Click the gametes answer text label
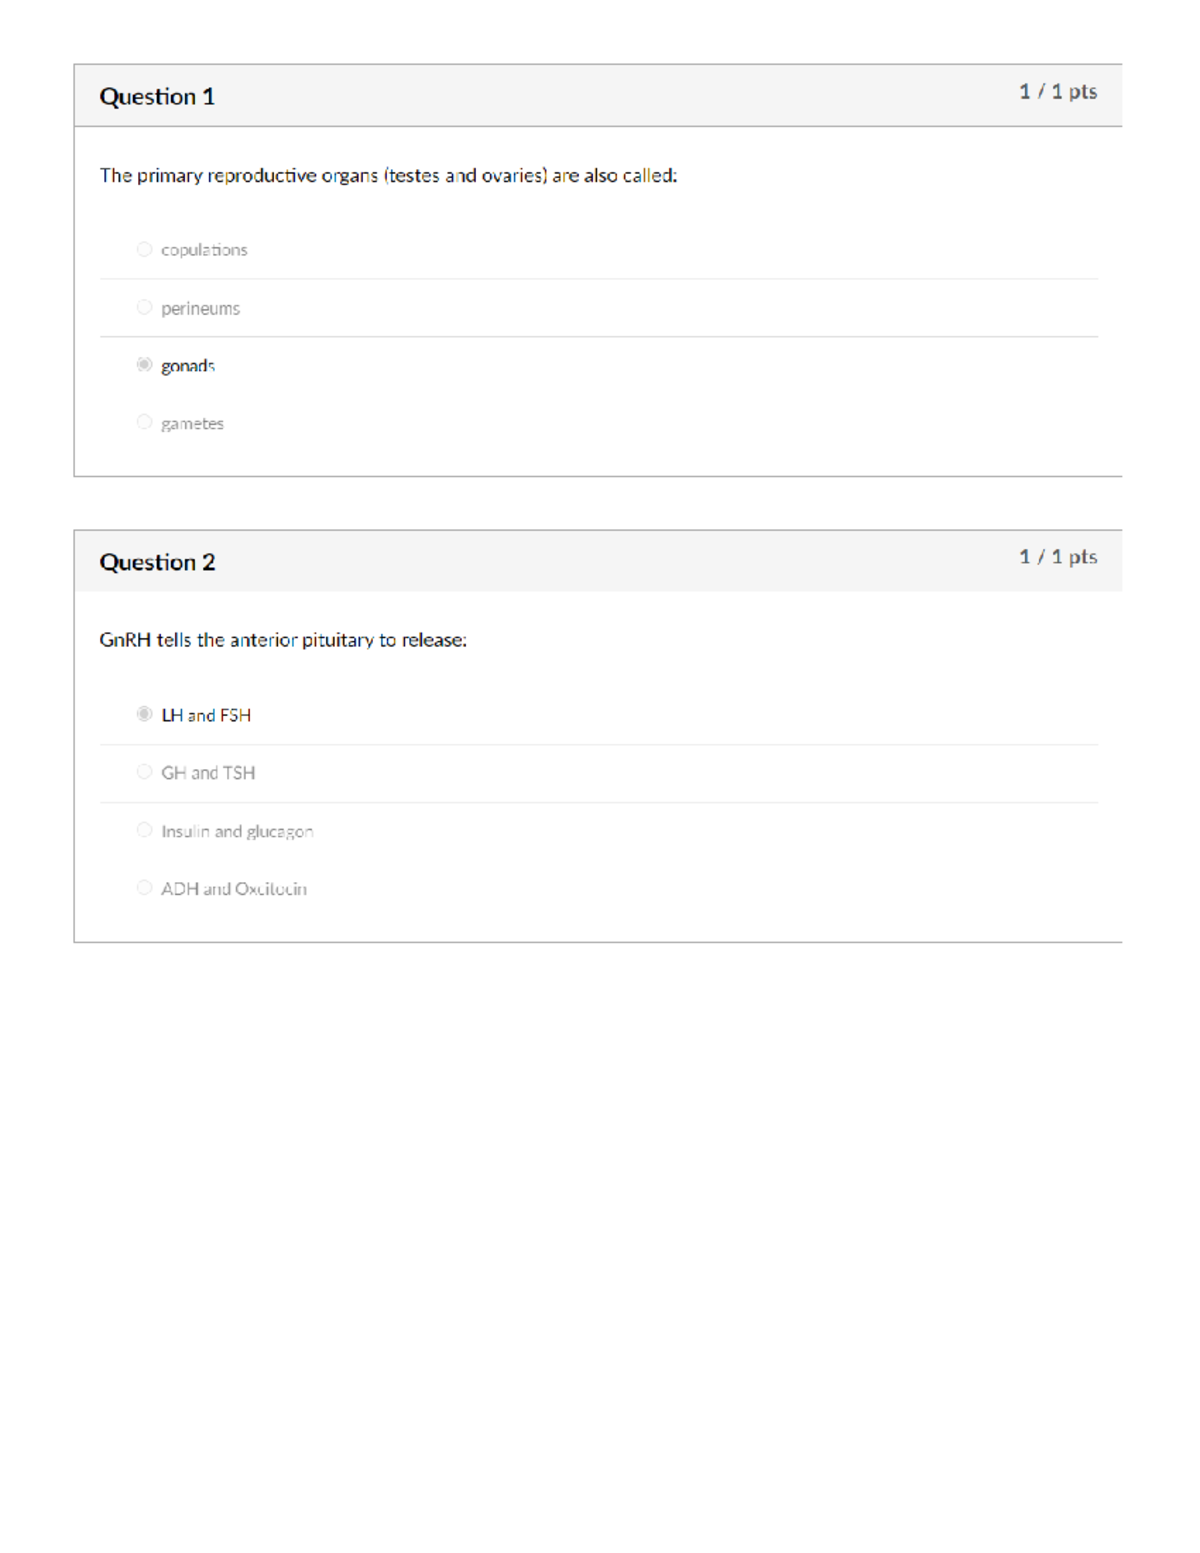Viewport: 1200px width, 1553px height. [x=192, y=423]
